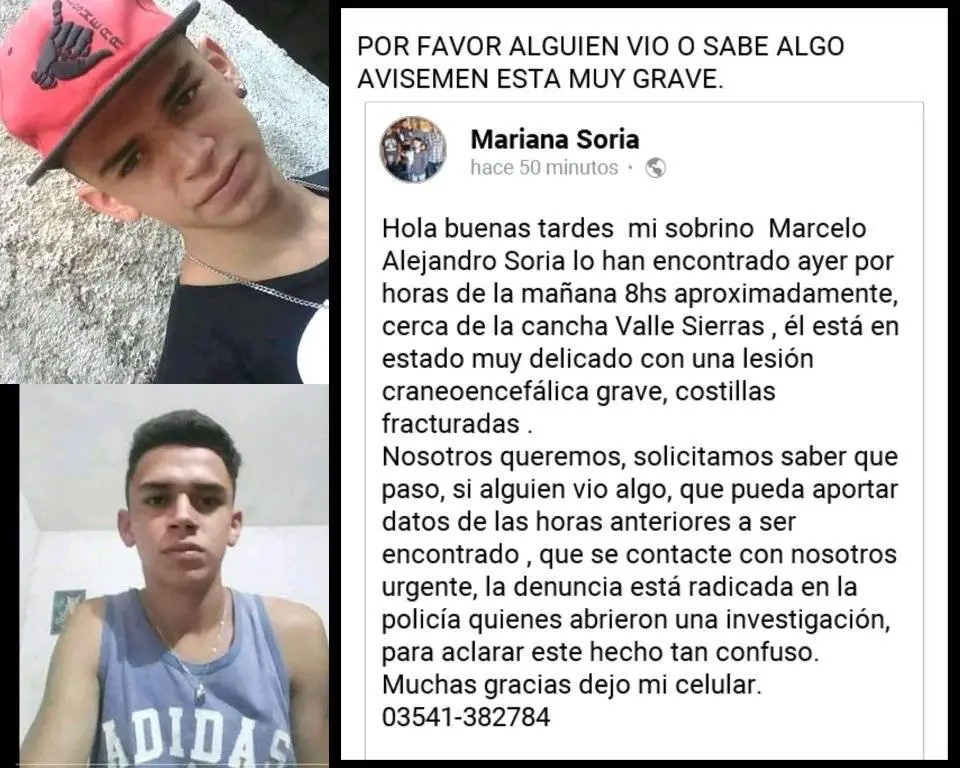
Task: Open the photo with the red cap
Action: point(164,192)
